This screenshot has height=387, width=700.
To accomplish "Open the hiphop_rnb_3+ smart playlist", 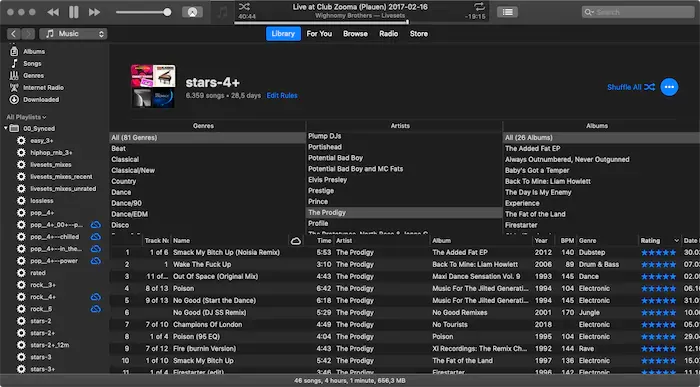I will (51, 153).
